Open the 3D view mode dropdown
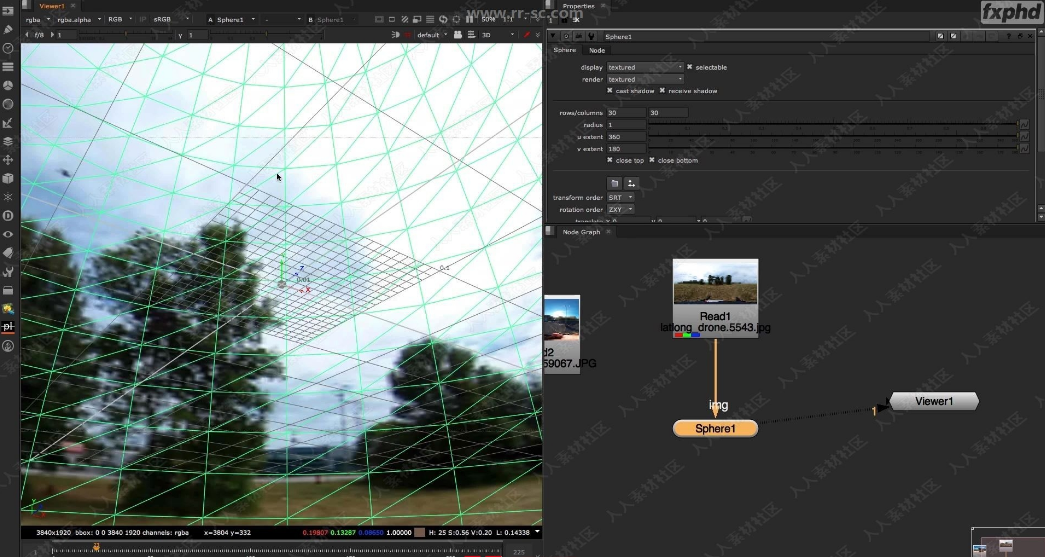The width and height of the screenshot is (1045, 557). (x=498, y=35)
